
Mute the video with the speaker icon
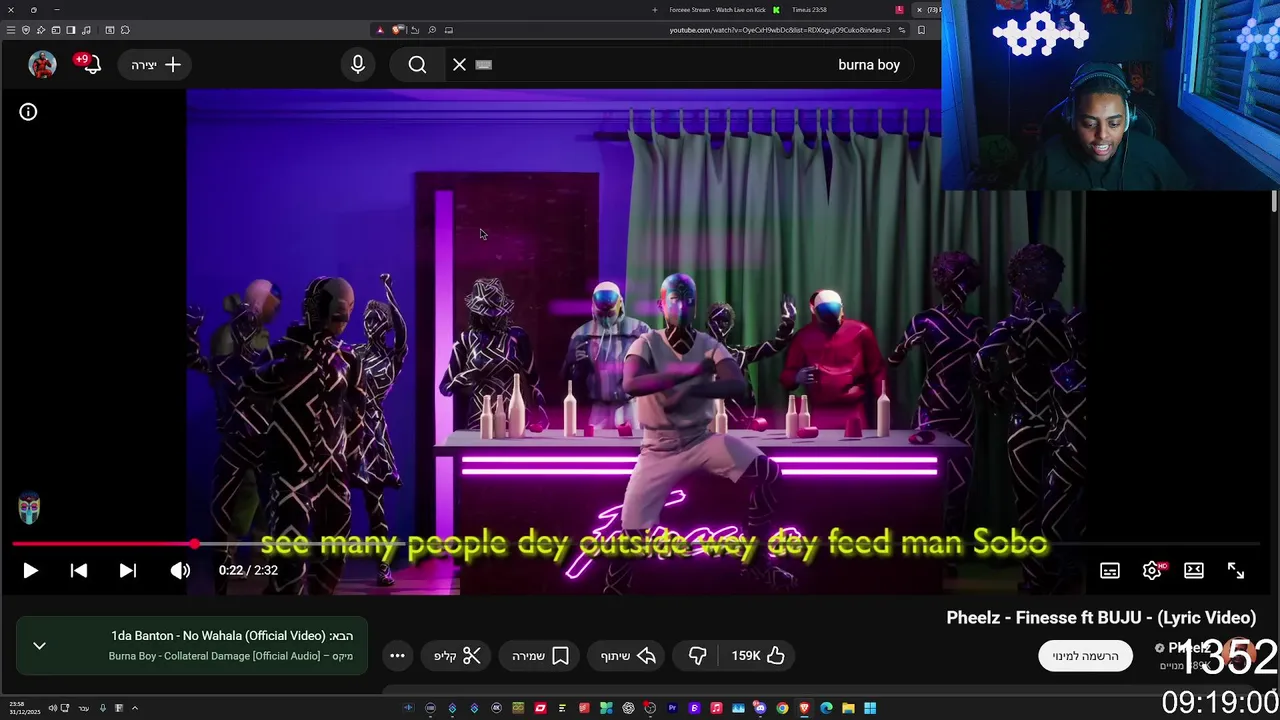click(180, 570)
